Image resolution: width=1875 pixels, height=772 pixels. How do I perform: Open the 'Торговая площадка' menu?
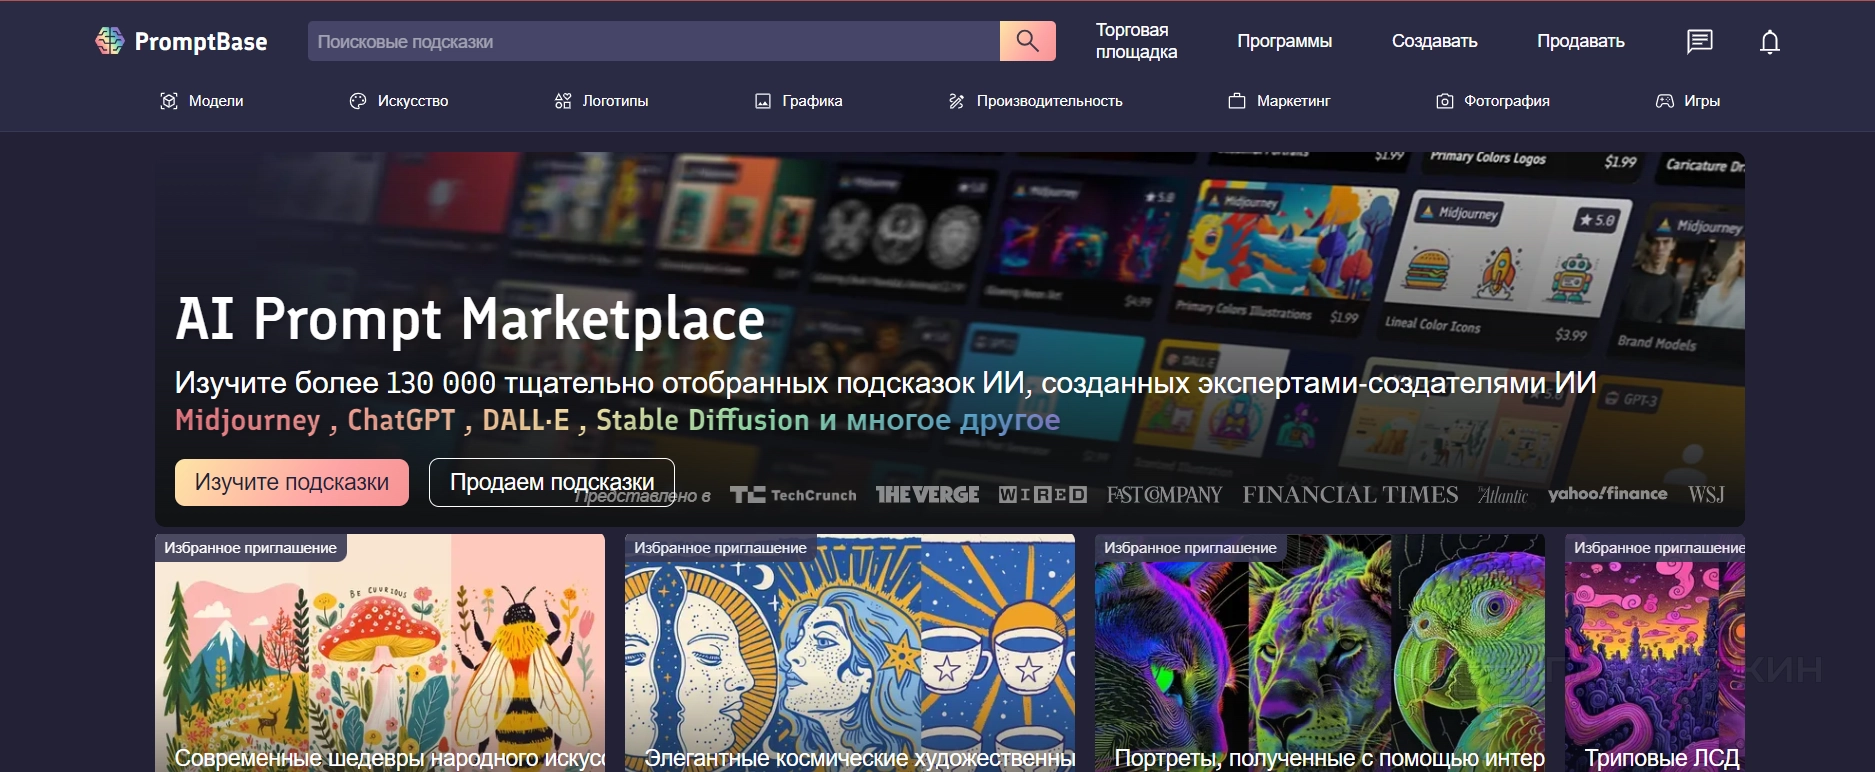point(1136,41)
